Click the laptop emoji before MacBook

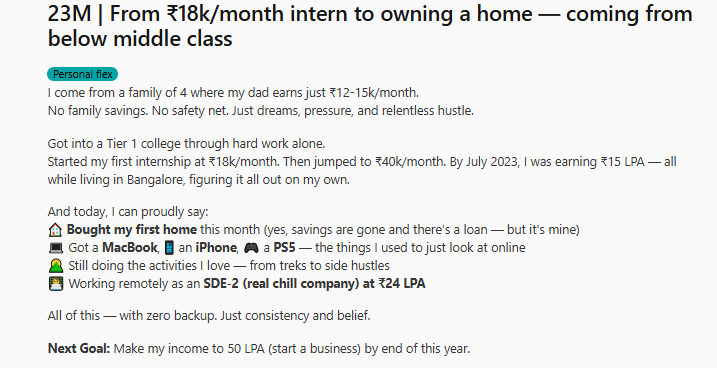point(56,248)
